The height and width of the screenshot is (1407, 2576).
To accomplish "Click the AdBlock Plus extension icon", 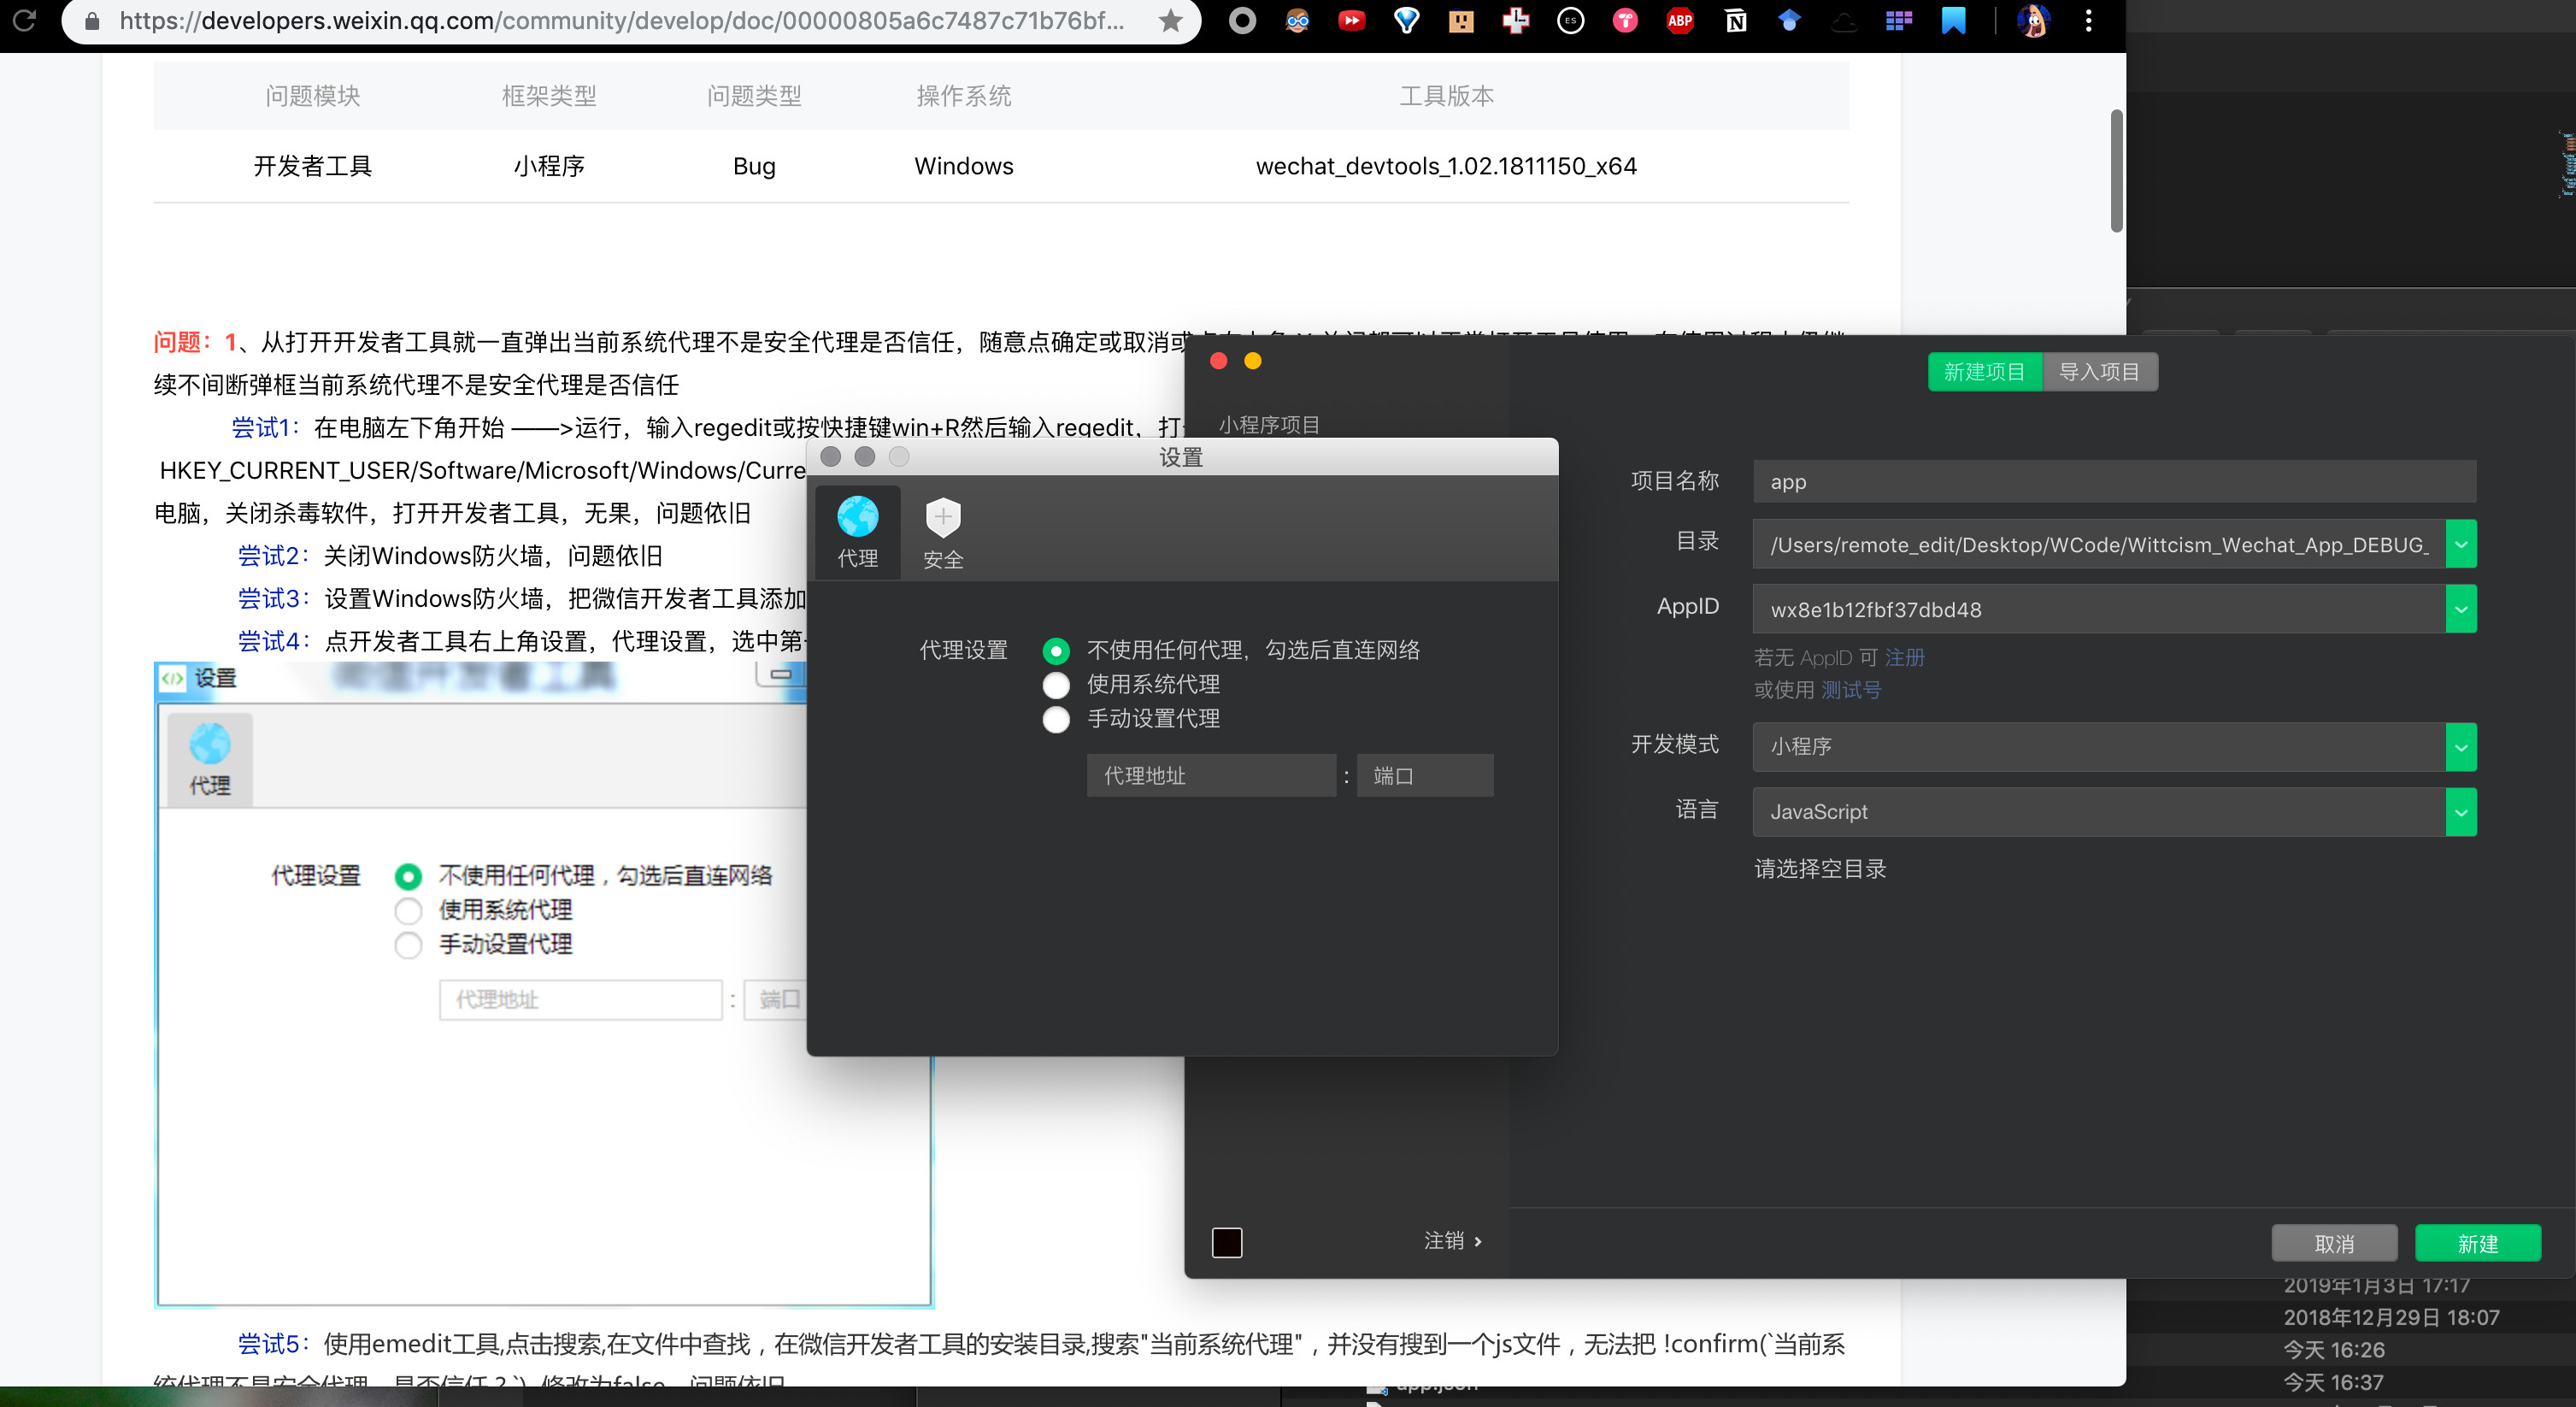I will tap(1680, 20).
